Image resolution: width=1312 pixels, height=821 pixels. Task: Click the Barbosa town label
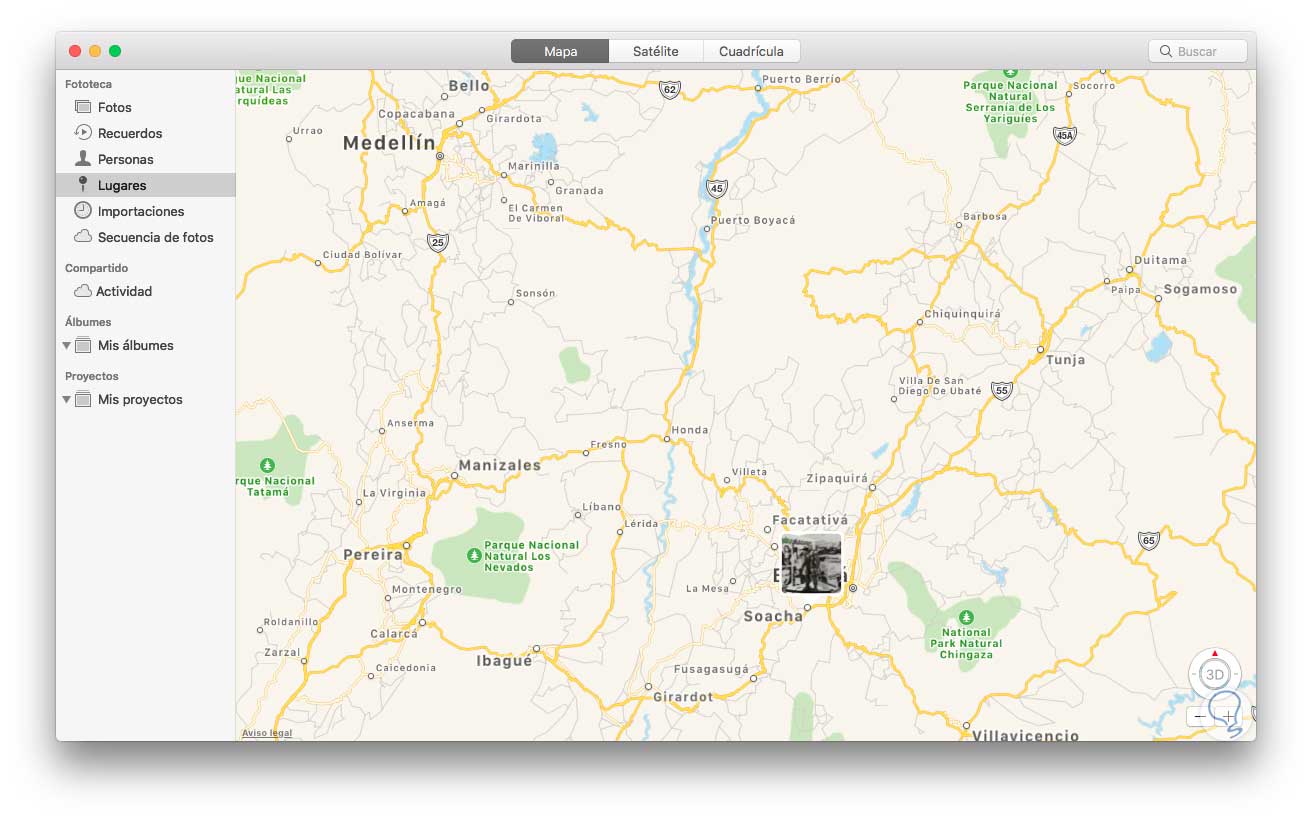click(x=985, y=216)
